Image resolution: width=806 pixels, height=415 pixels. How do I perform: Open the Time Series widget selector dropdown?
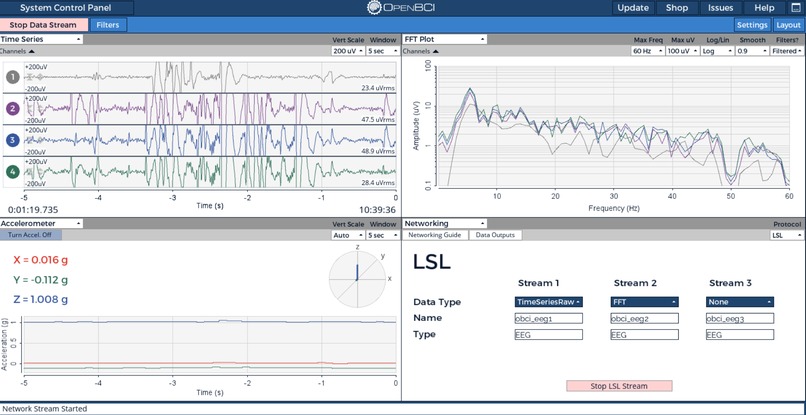click(x=41, y=39)
